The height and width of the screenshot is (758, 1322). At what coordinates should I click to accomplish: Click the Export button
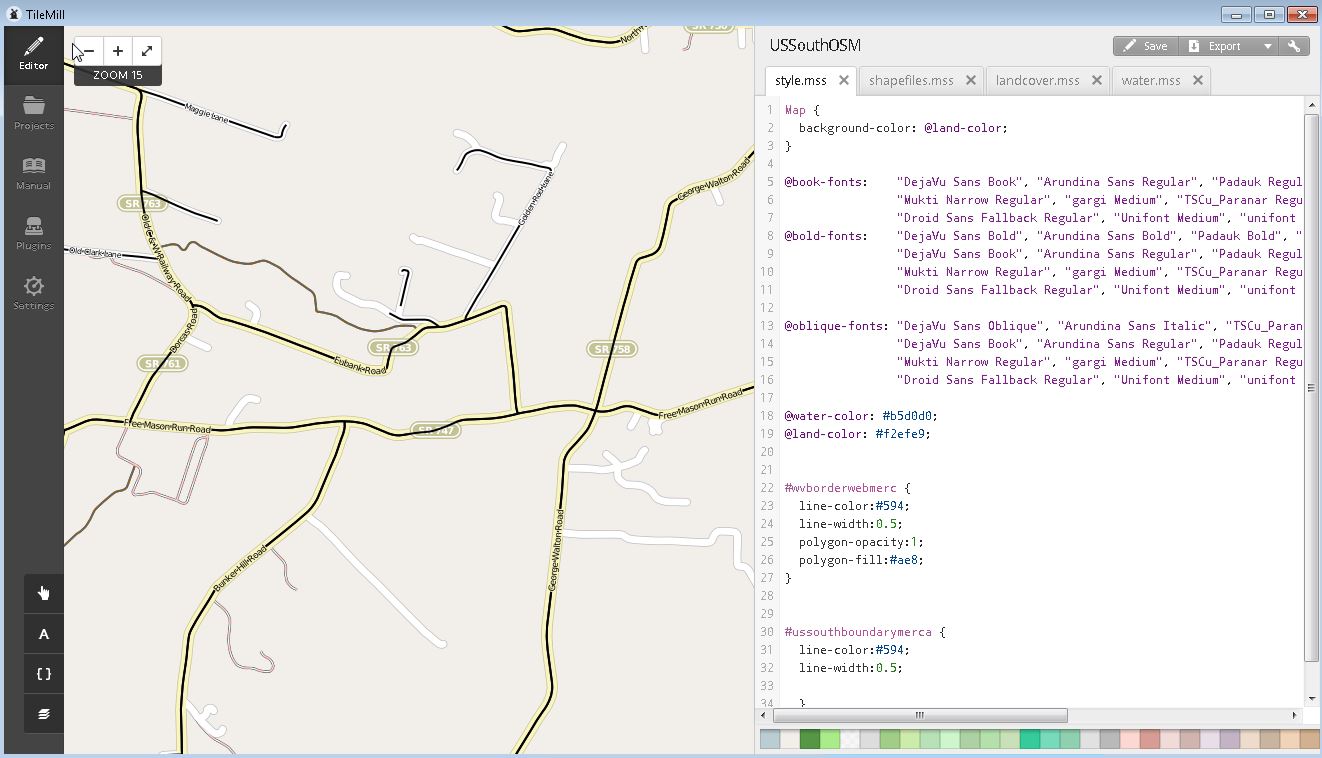[x=1216, y=46]
